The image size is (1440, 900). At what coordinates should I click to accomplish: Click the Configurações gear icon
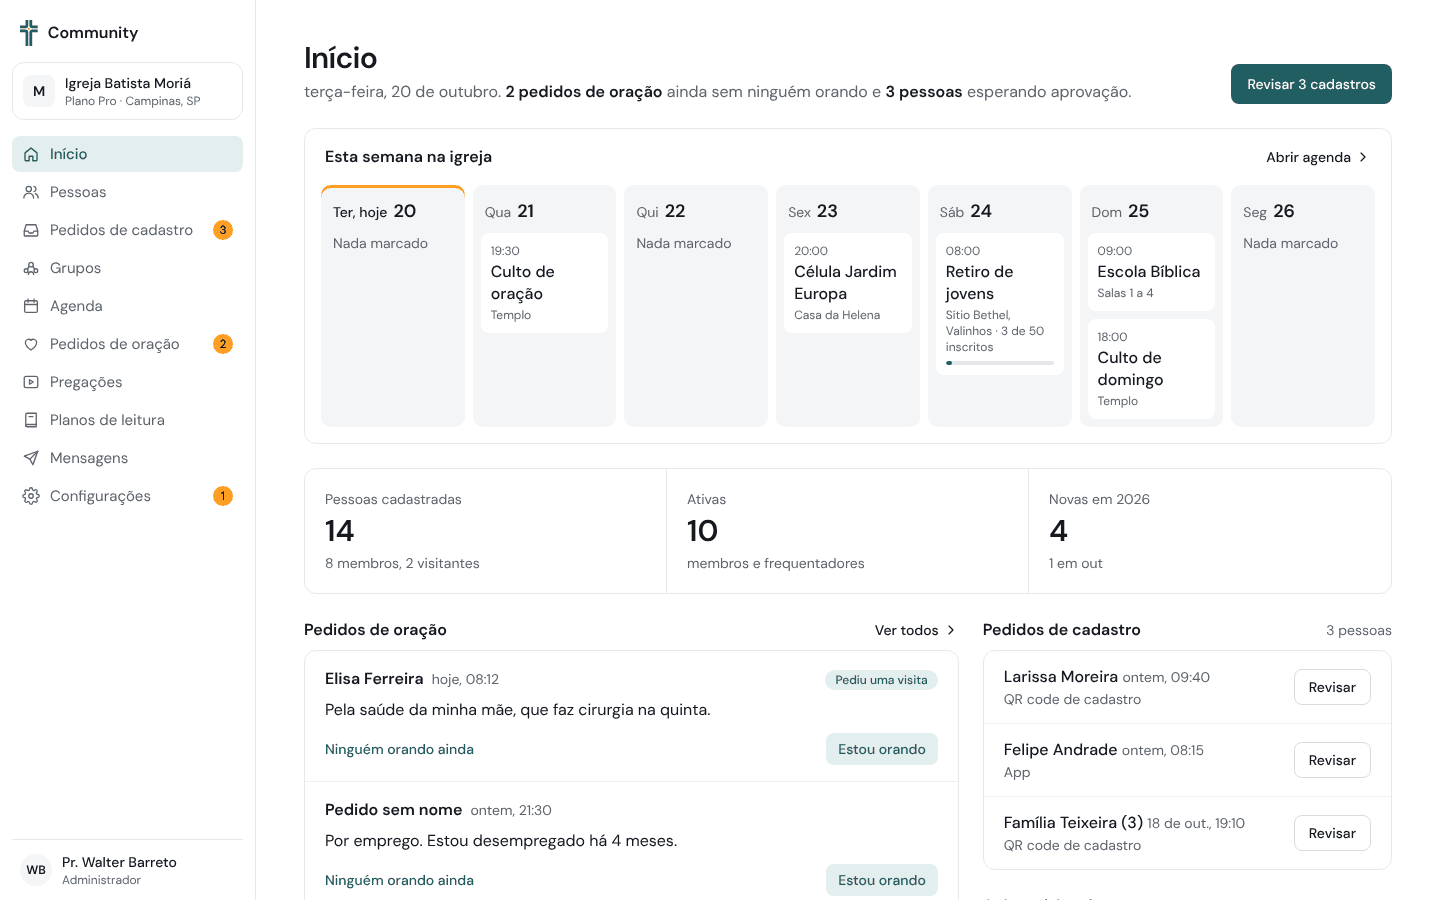click(x=31, y=496)
